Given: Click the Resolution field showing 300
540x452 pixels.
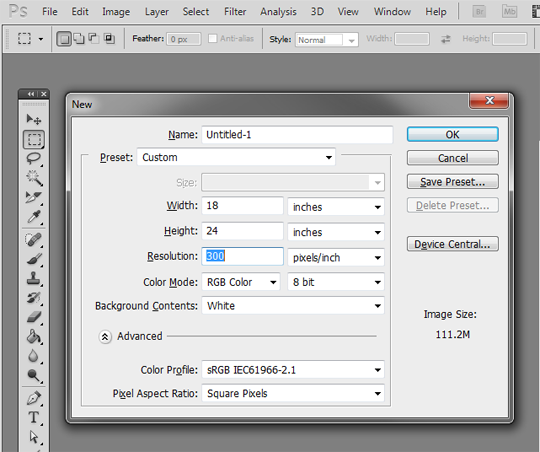Looking at the screenshot, I should click(x=242, y=256).
